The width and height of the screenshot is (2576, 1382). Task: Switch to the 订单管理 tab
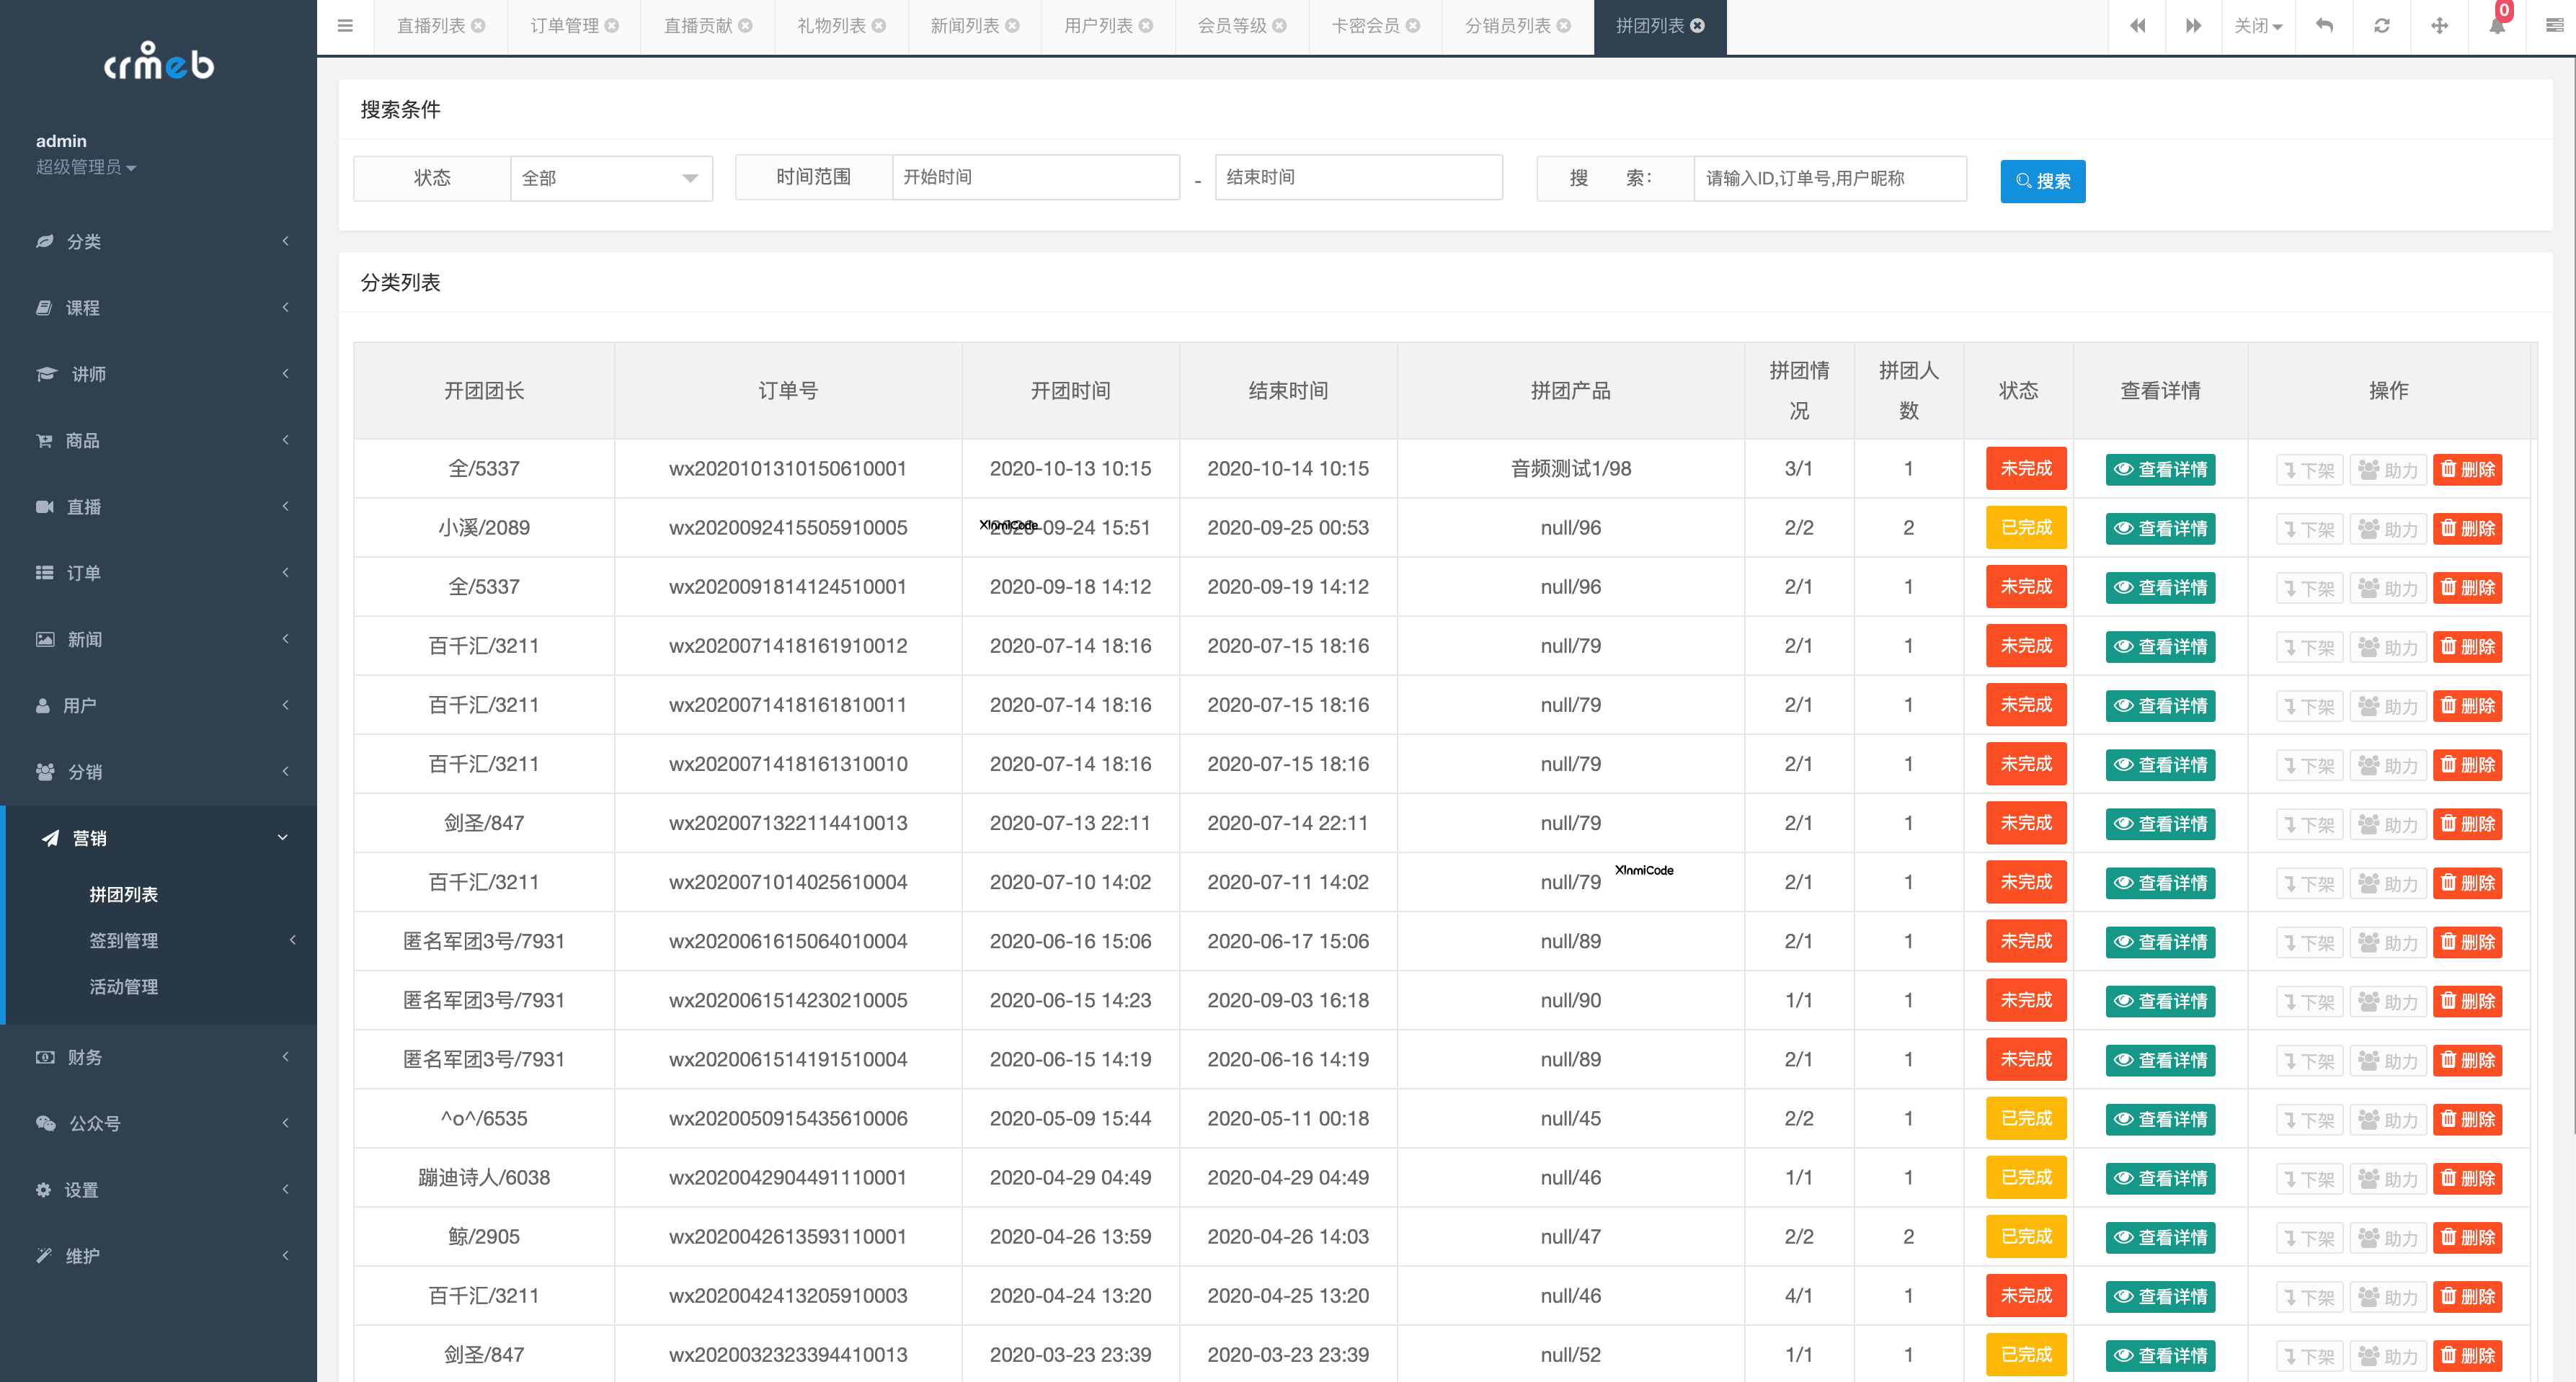click(564, 26)
